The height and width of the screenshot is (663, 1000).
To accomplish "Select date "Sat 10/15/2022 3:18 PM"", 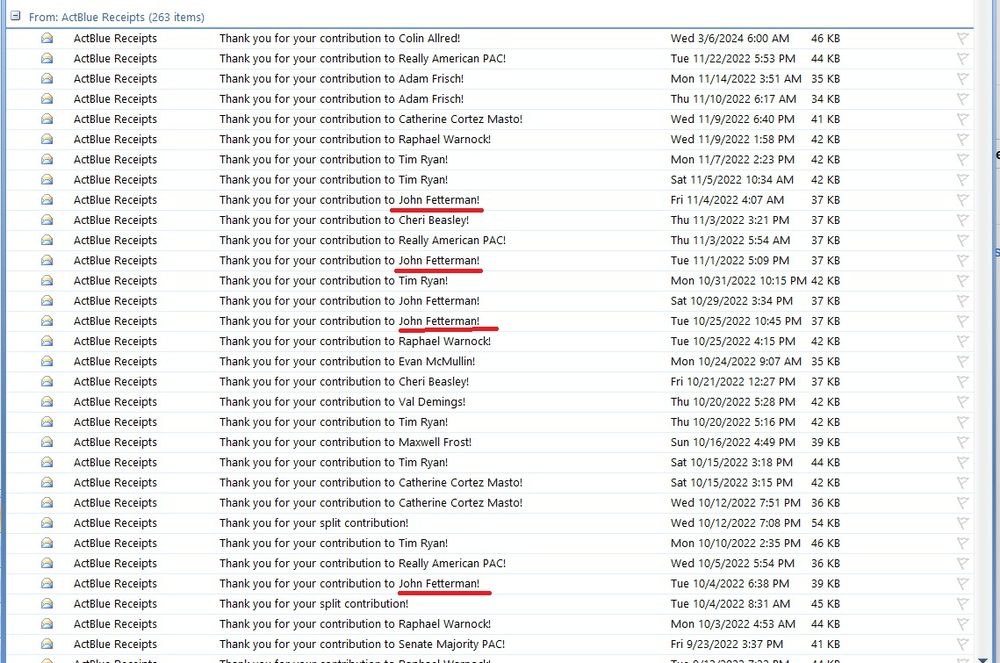I will 732,462.
